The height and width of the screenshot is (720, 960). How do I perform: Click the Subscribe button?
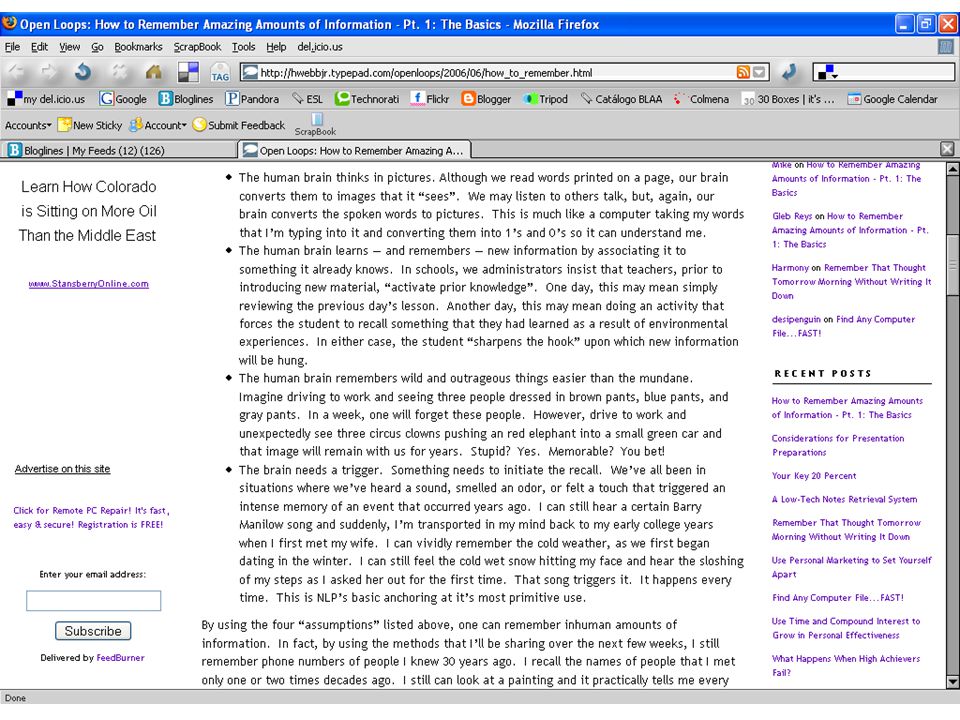[93, 631]
